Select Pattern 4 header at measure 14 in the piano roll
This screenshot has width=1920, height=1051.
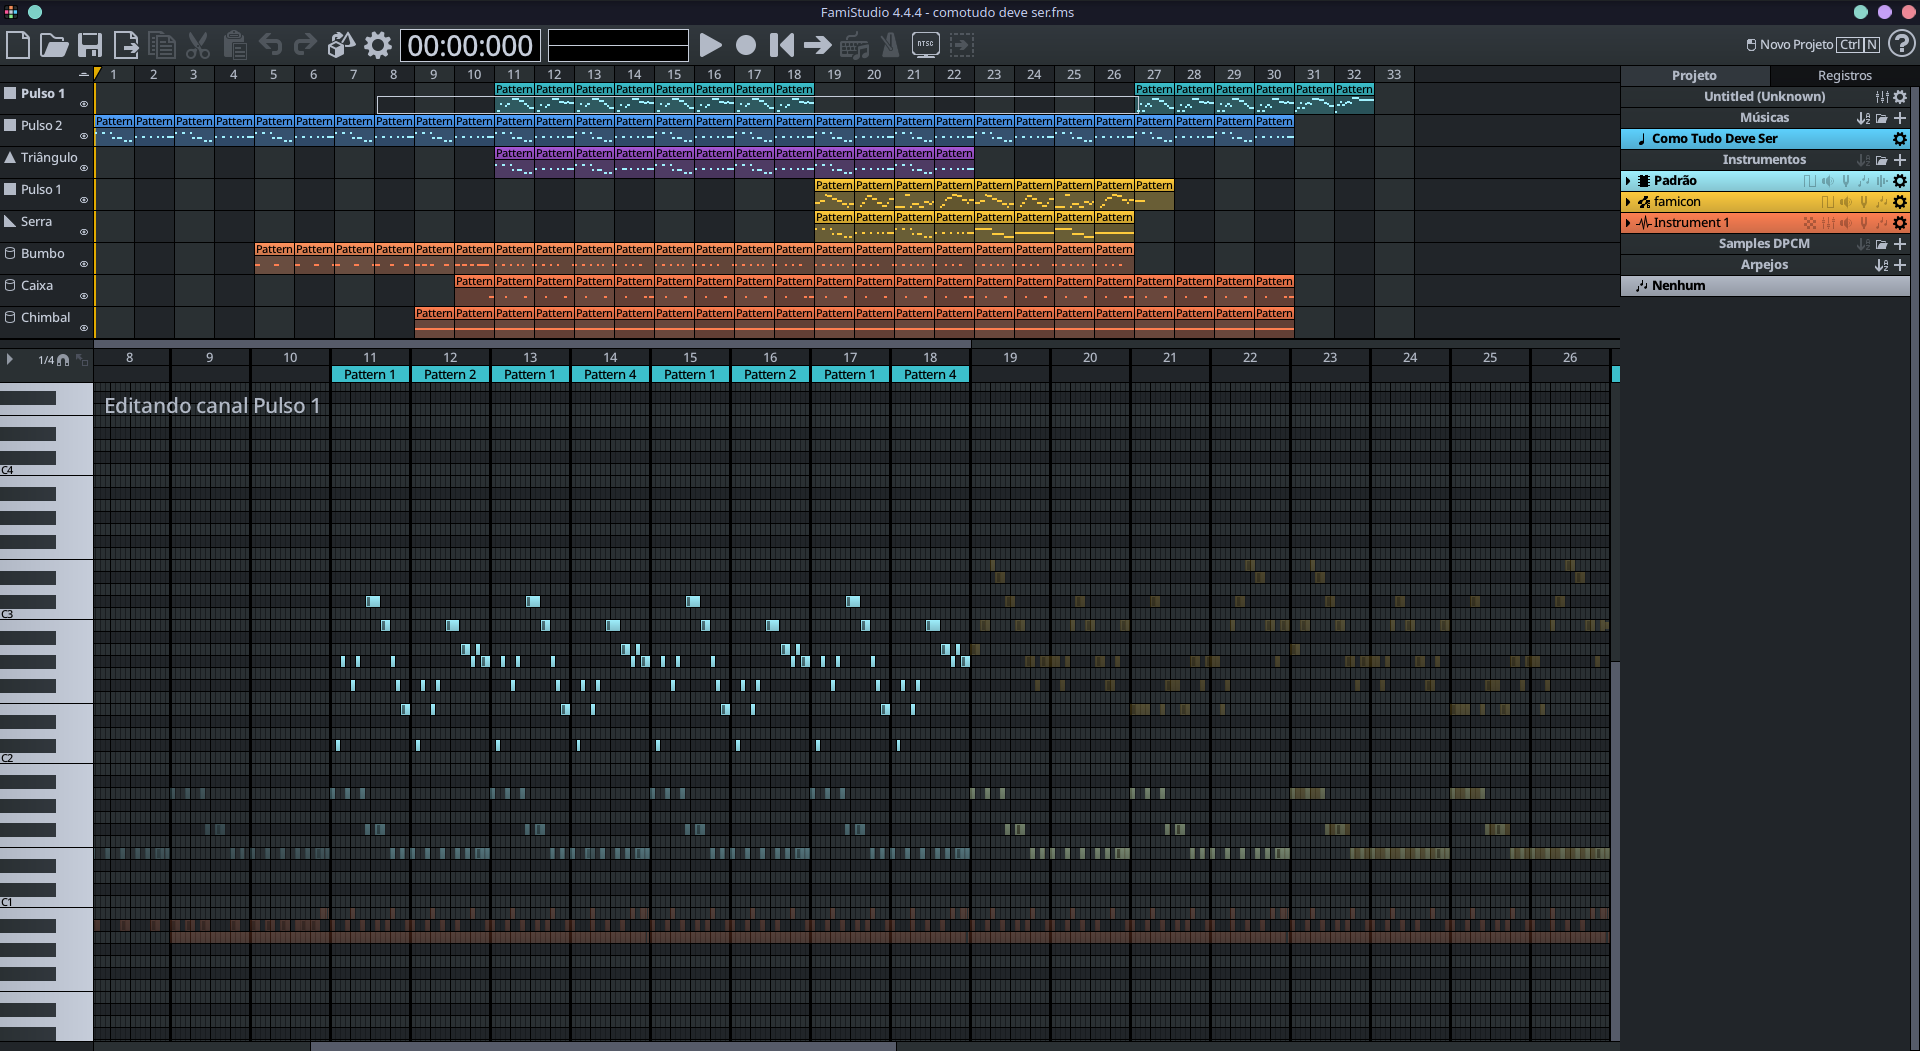tap(610, 375)
